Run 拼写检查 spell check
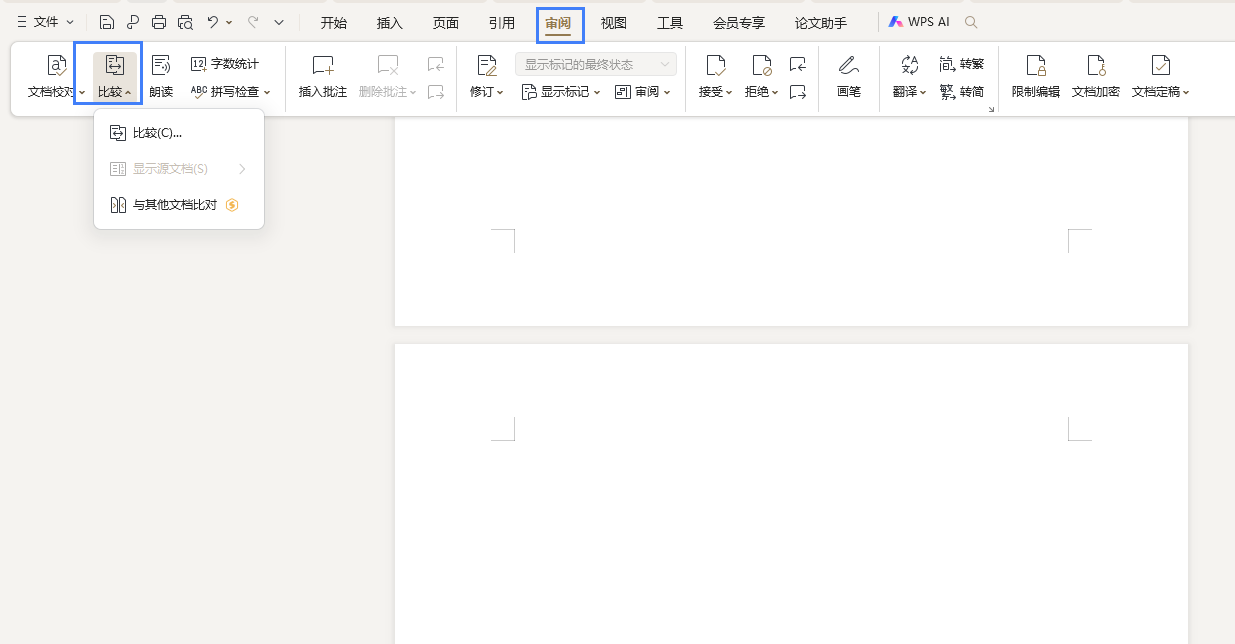 tap(224, 92)
